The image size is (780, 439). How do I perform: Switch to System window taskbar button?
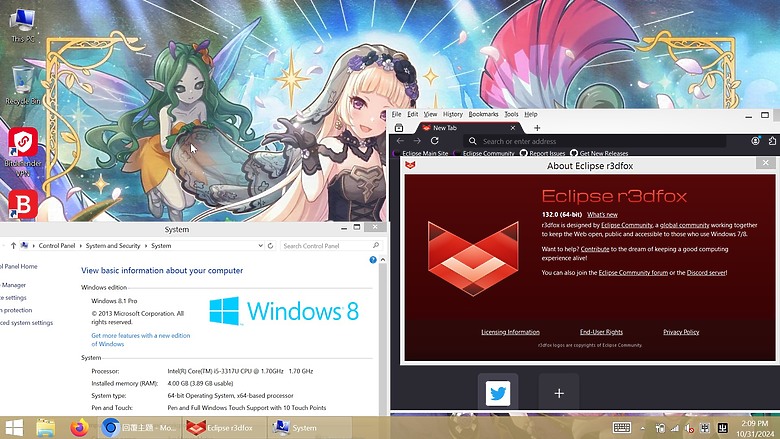pos(309,428)
